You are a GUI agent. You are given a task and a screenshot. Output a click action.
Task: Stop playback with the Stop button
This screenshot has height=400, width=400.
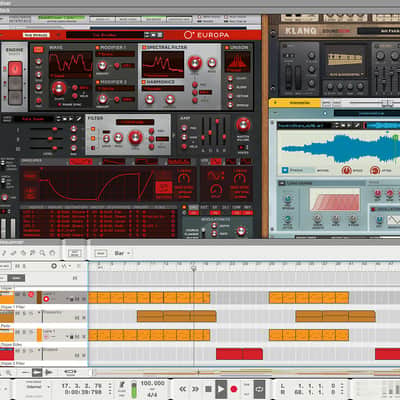click(x=209, y=389)
